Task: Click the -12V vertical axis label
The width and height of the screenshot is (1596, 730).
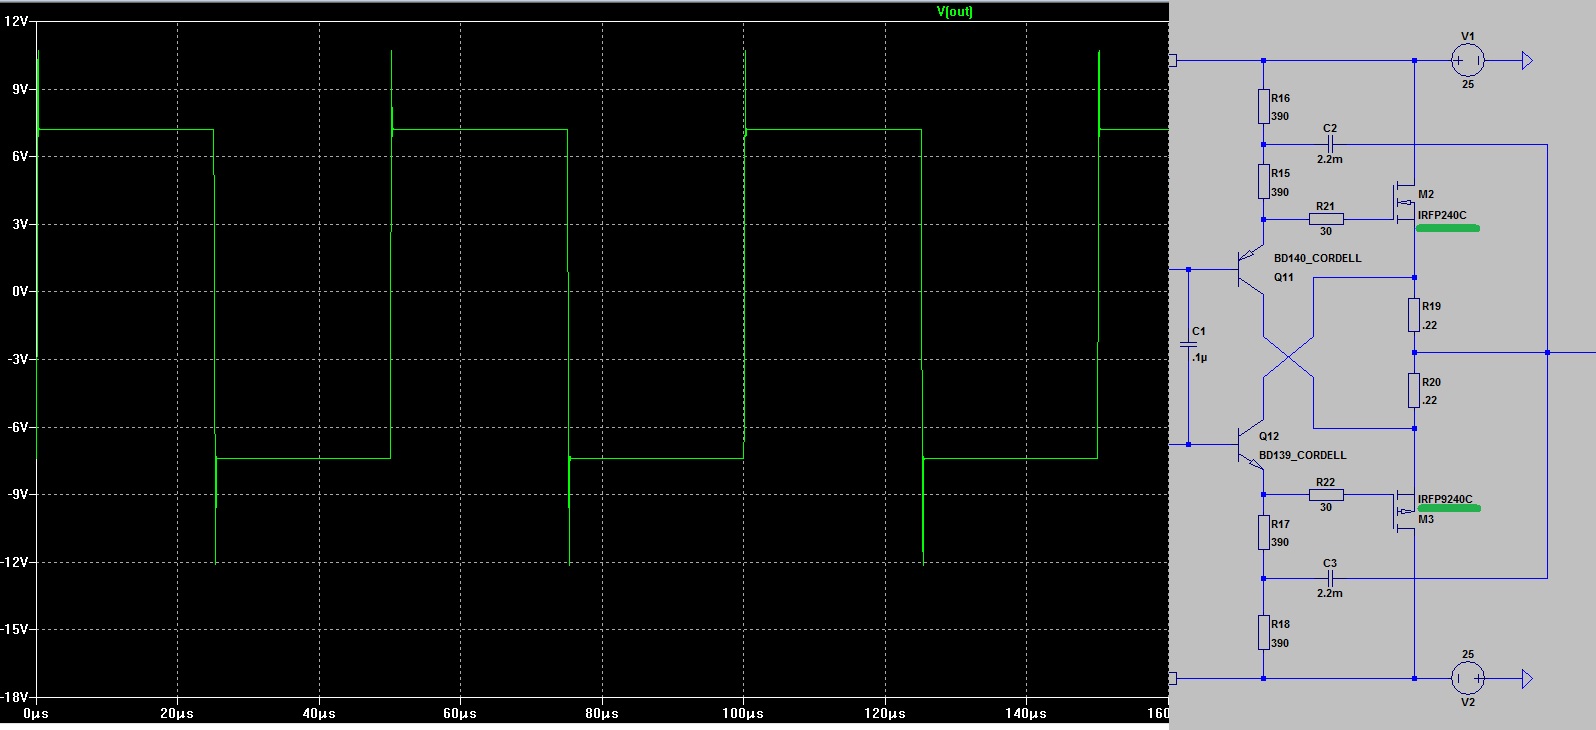Action: [15, 562]
